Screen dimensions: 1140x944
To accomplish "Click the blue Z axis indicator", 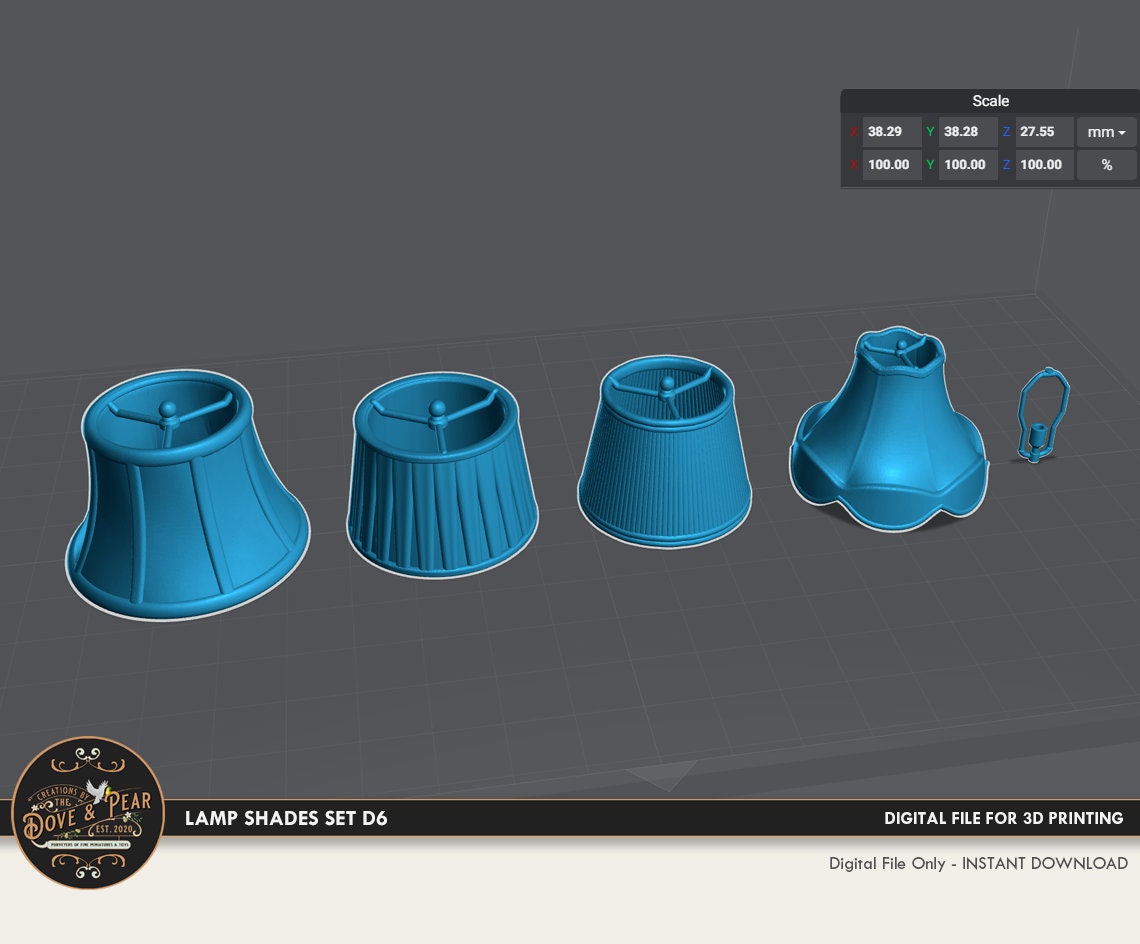I will (1005, 132).
